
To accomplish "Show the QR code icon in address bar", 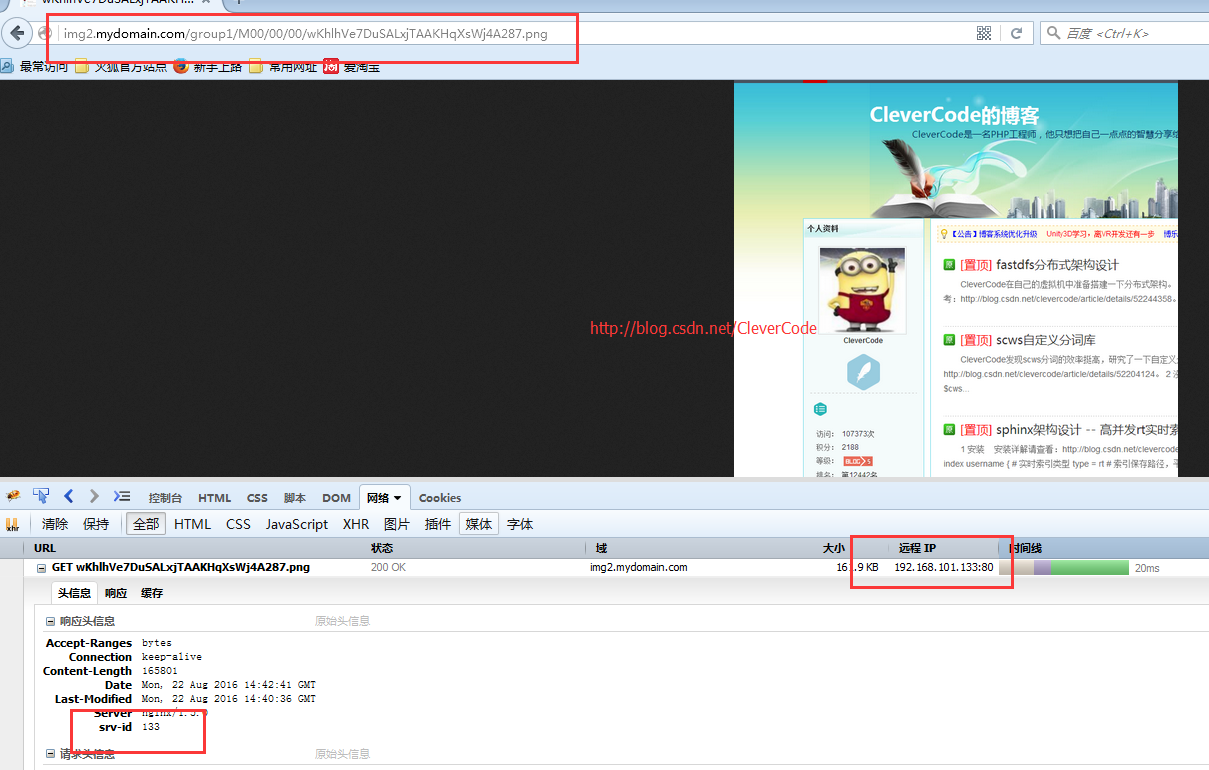I will click(x=984, y=33).
